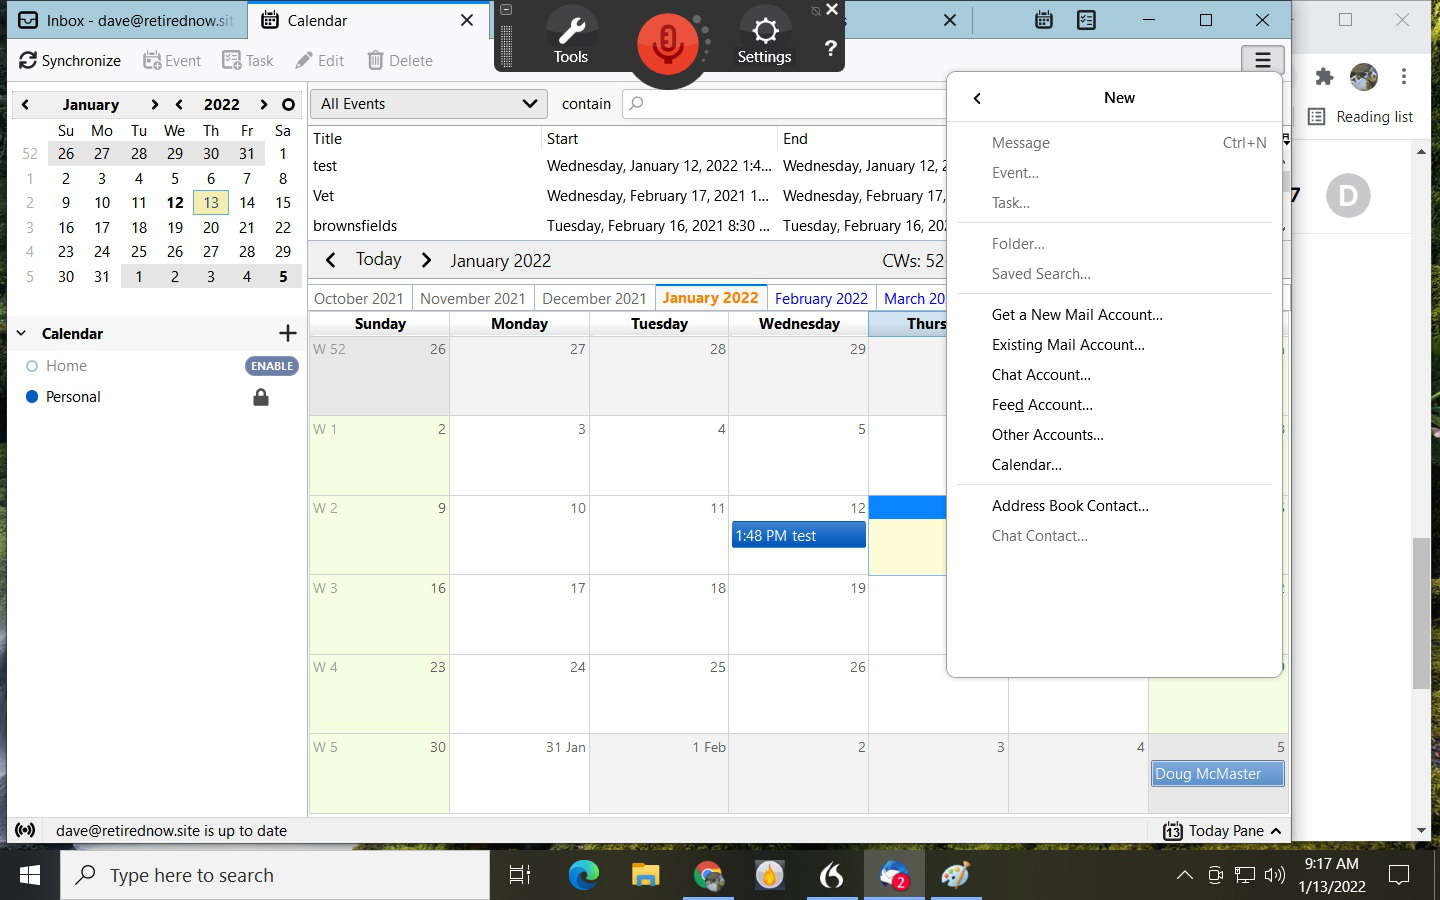The image size is (1440, 900).
Task: Click the plus icon to add calendar
Action: point(288,333)
